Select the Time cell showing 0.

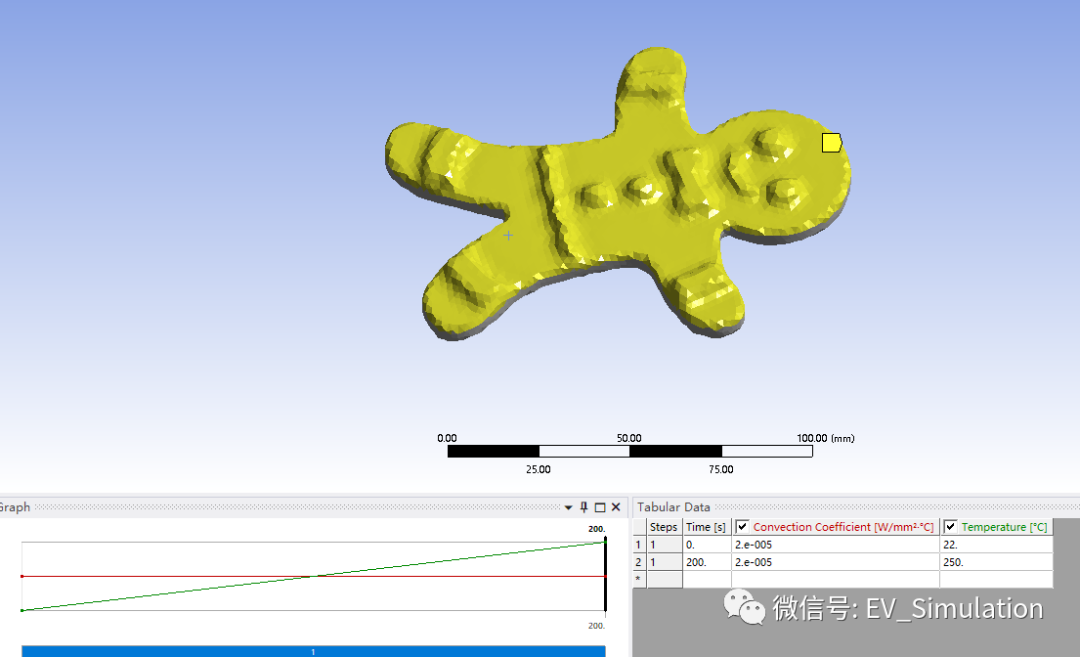click(707, 545)
